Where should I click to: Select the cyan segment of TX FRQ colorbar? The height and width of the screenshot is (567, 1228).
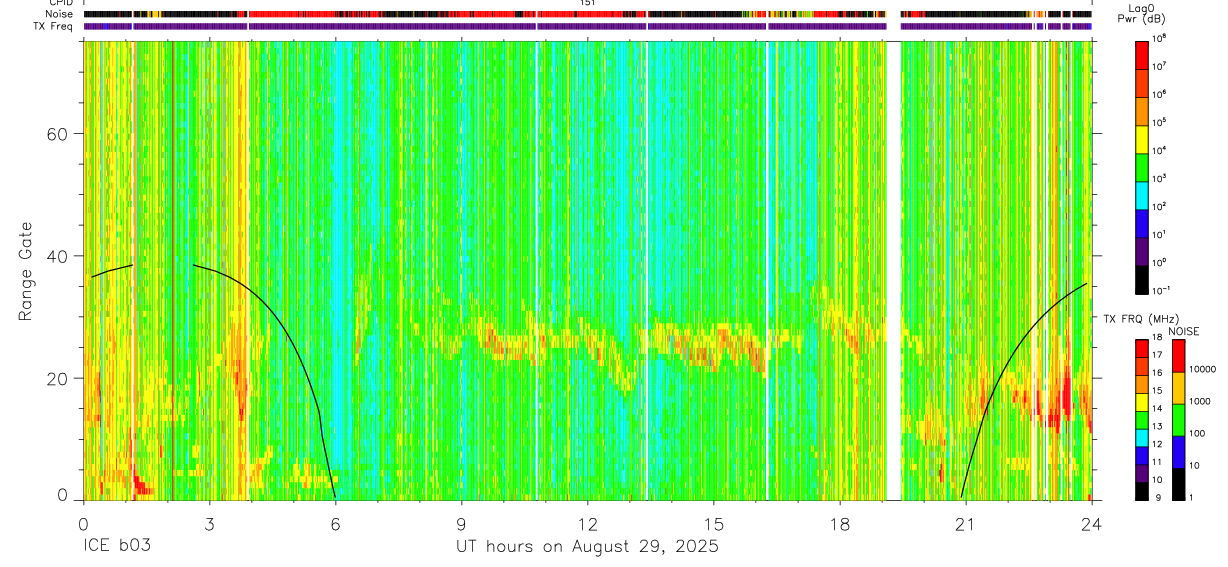(x=1142, y=437)
